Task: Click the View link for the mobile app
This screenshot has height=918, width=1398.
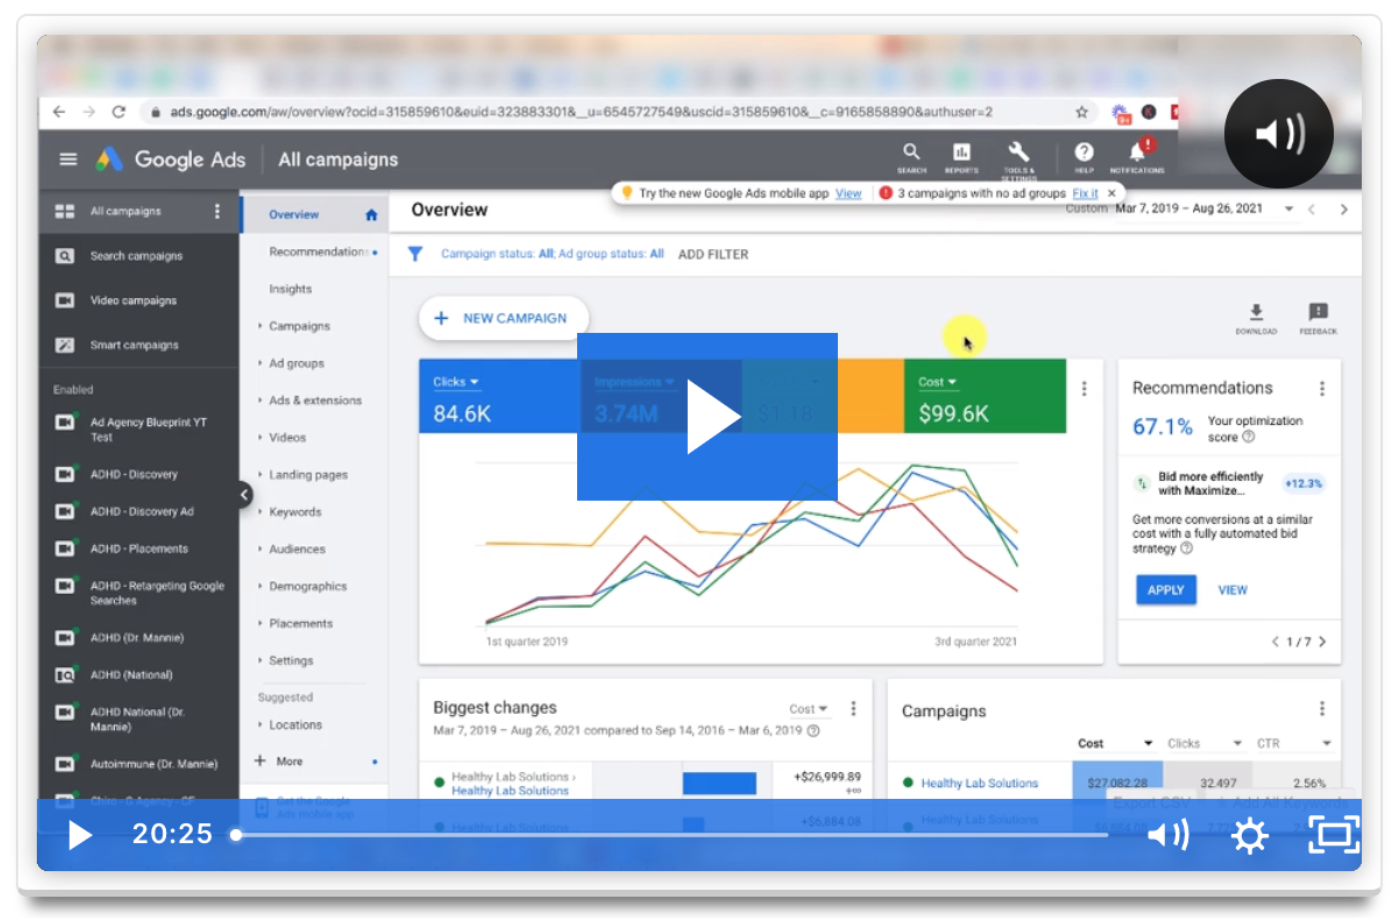Action: (848, 193)
